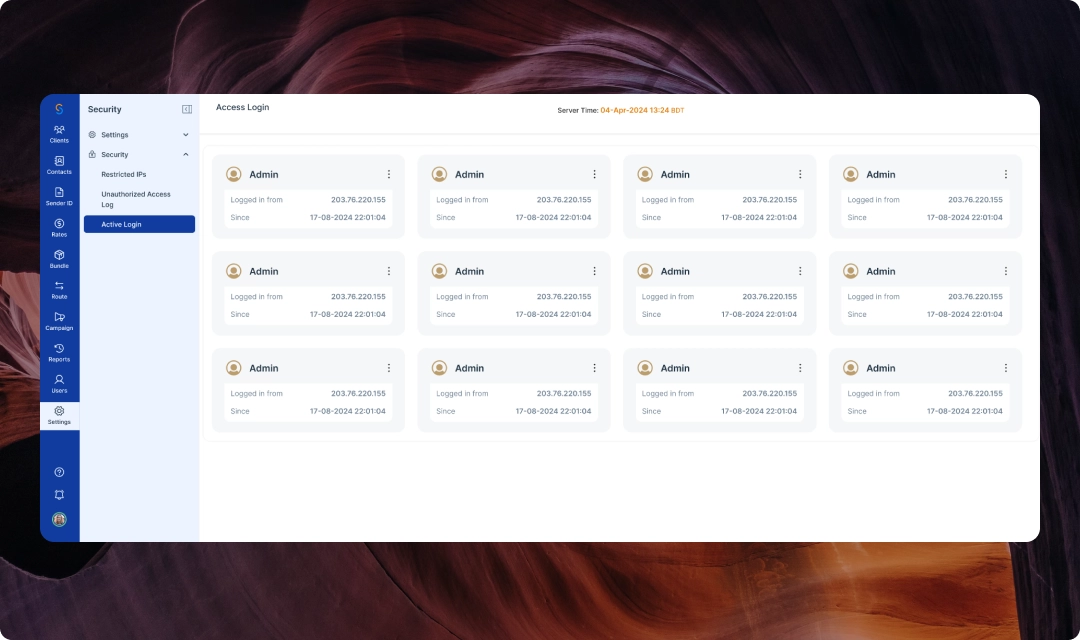Expand the Settings submenu chevron
This screenshot has height=640, width=1080.
185,135
